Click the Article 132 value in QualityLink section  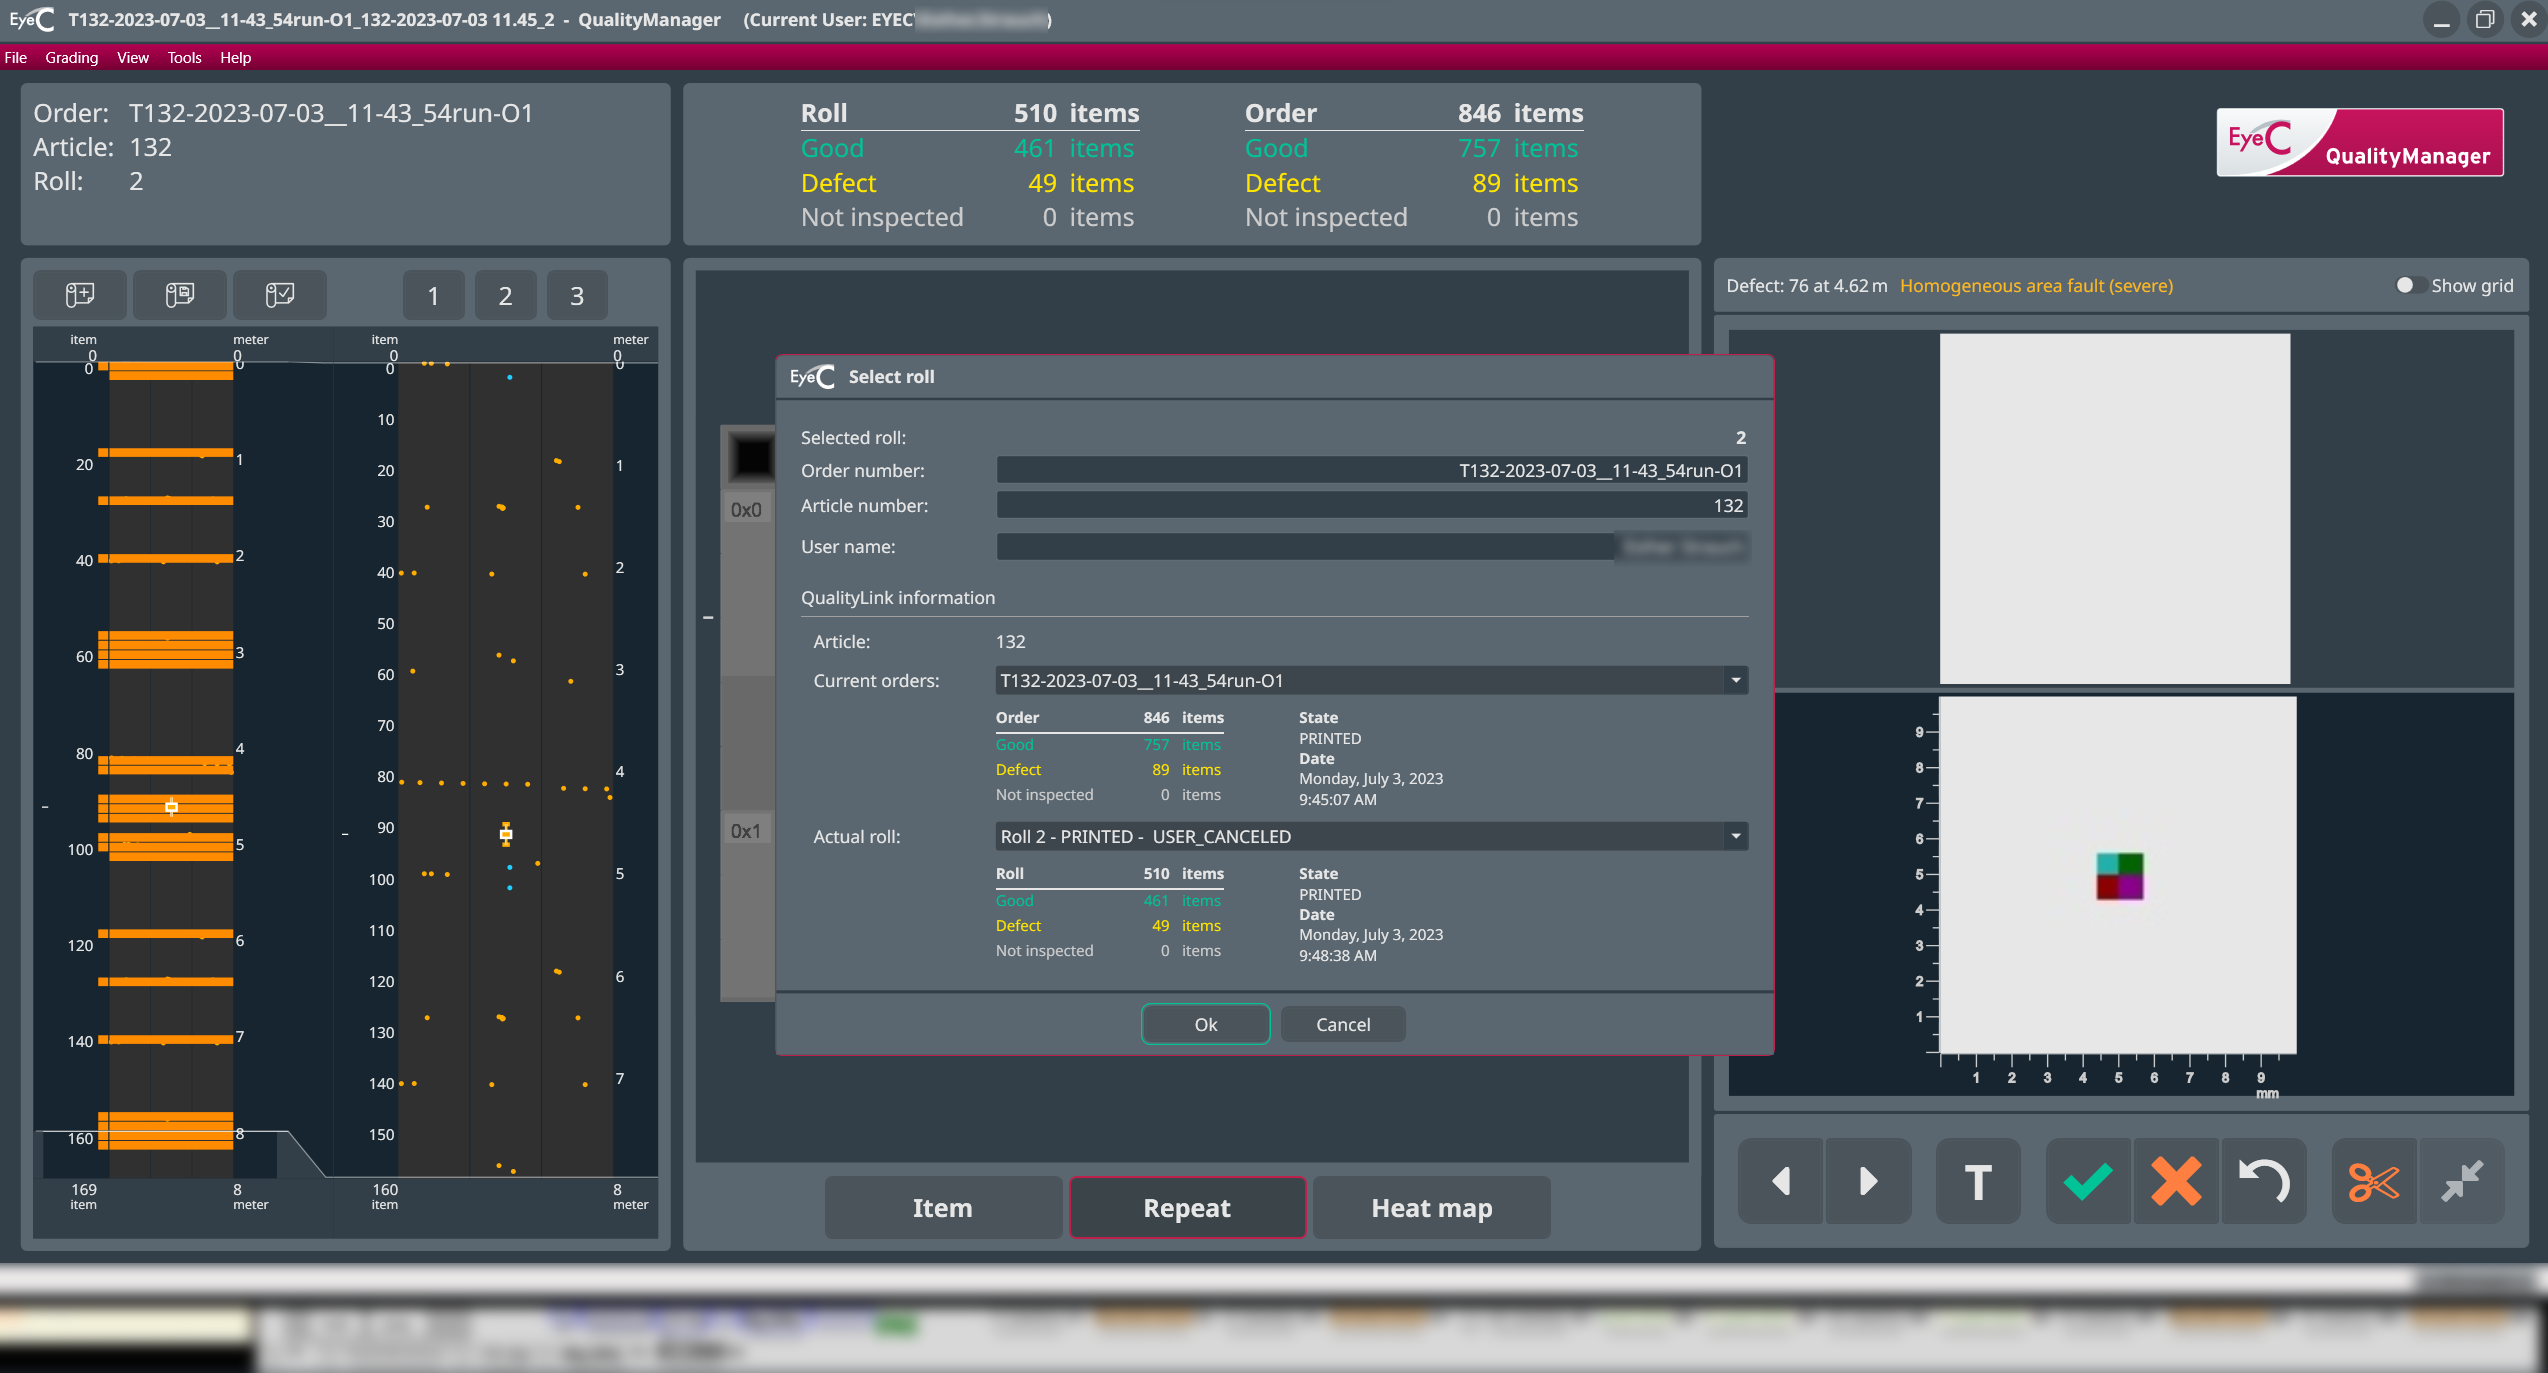click(x=1011, y=642)
